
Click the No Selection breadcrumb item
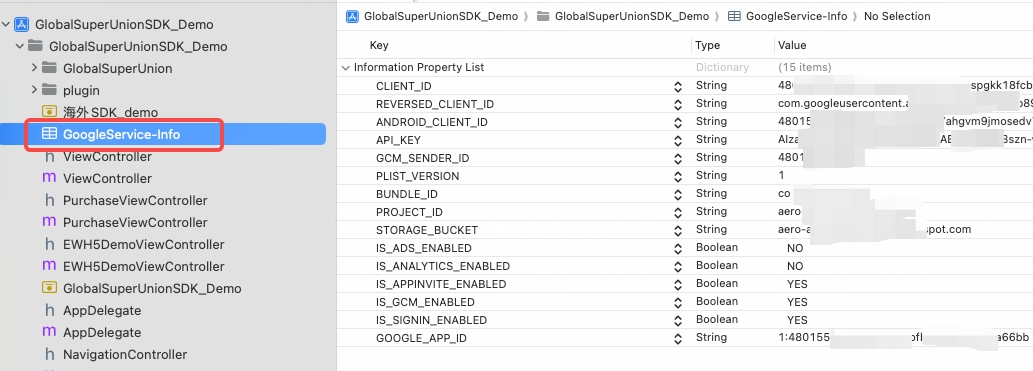coord(897,16)
